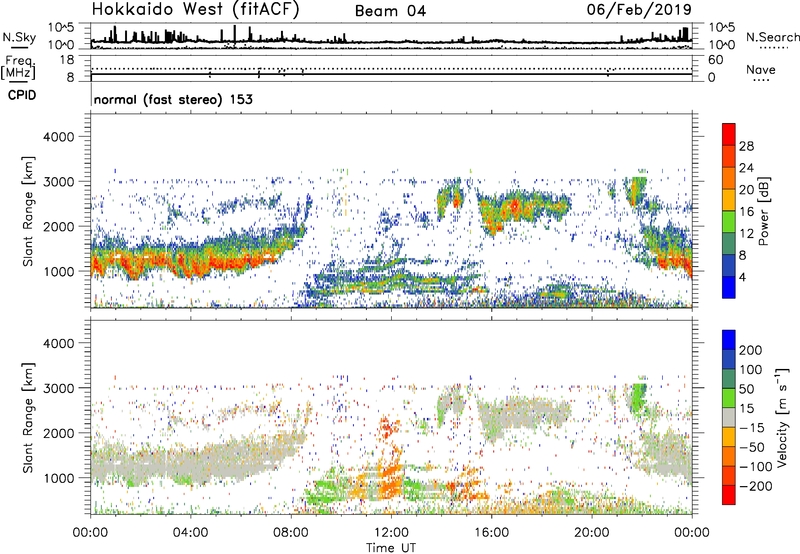Image resolution: width=800 pixels, height=554 pixels.
Task: Click the 'N.Search' legend label
Action: (x=773, y=37)
